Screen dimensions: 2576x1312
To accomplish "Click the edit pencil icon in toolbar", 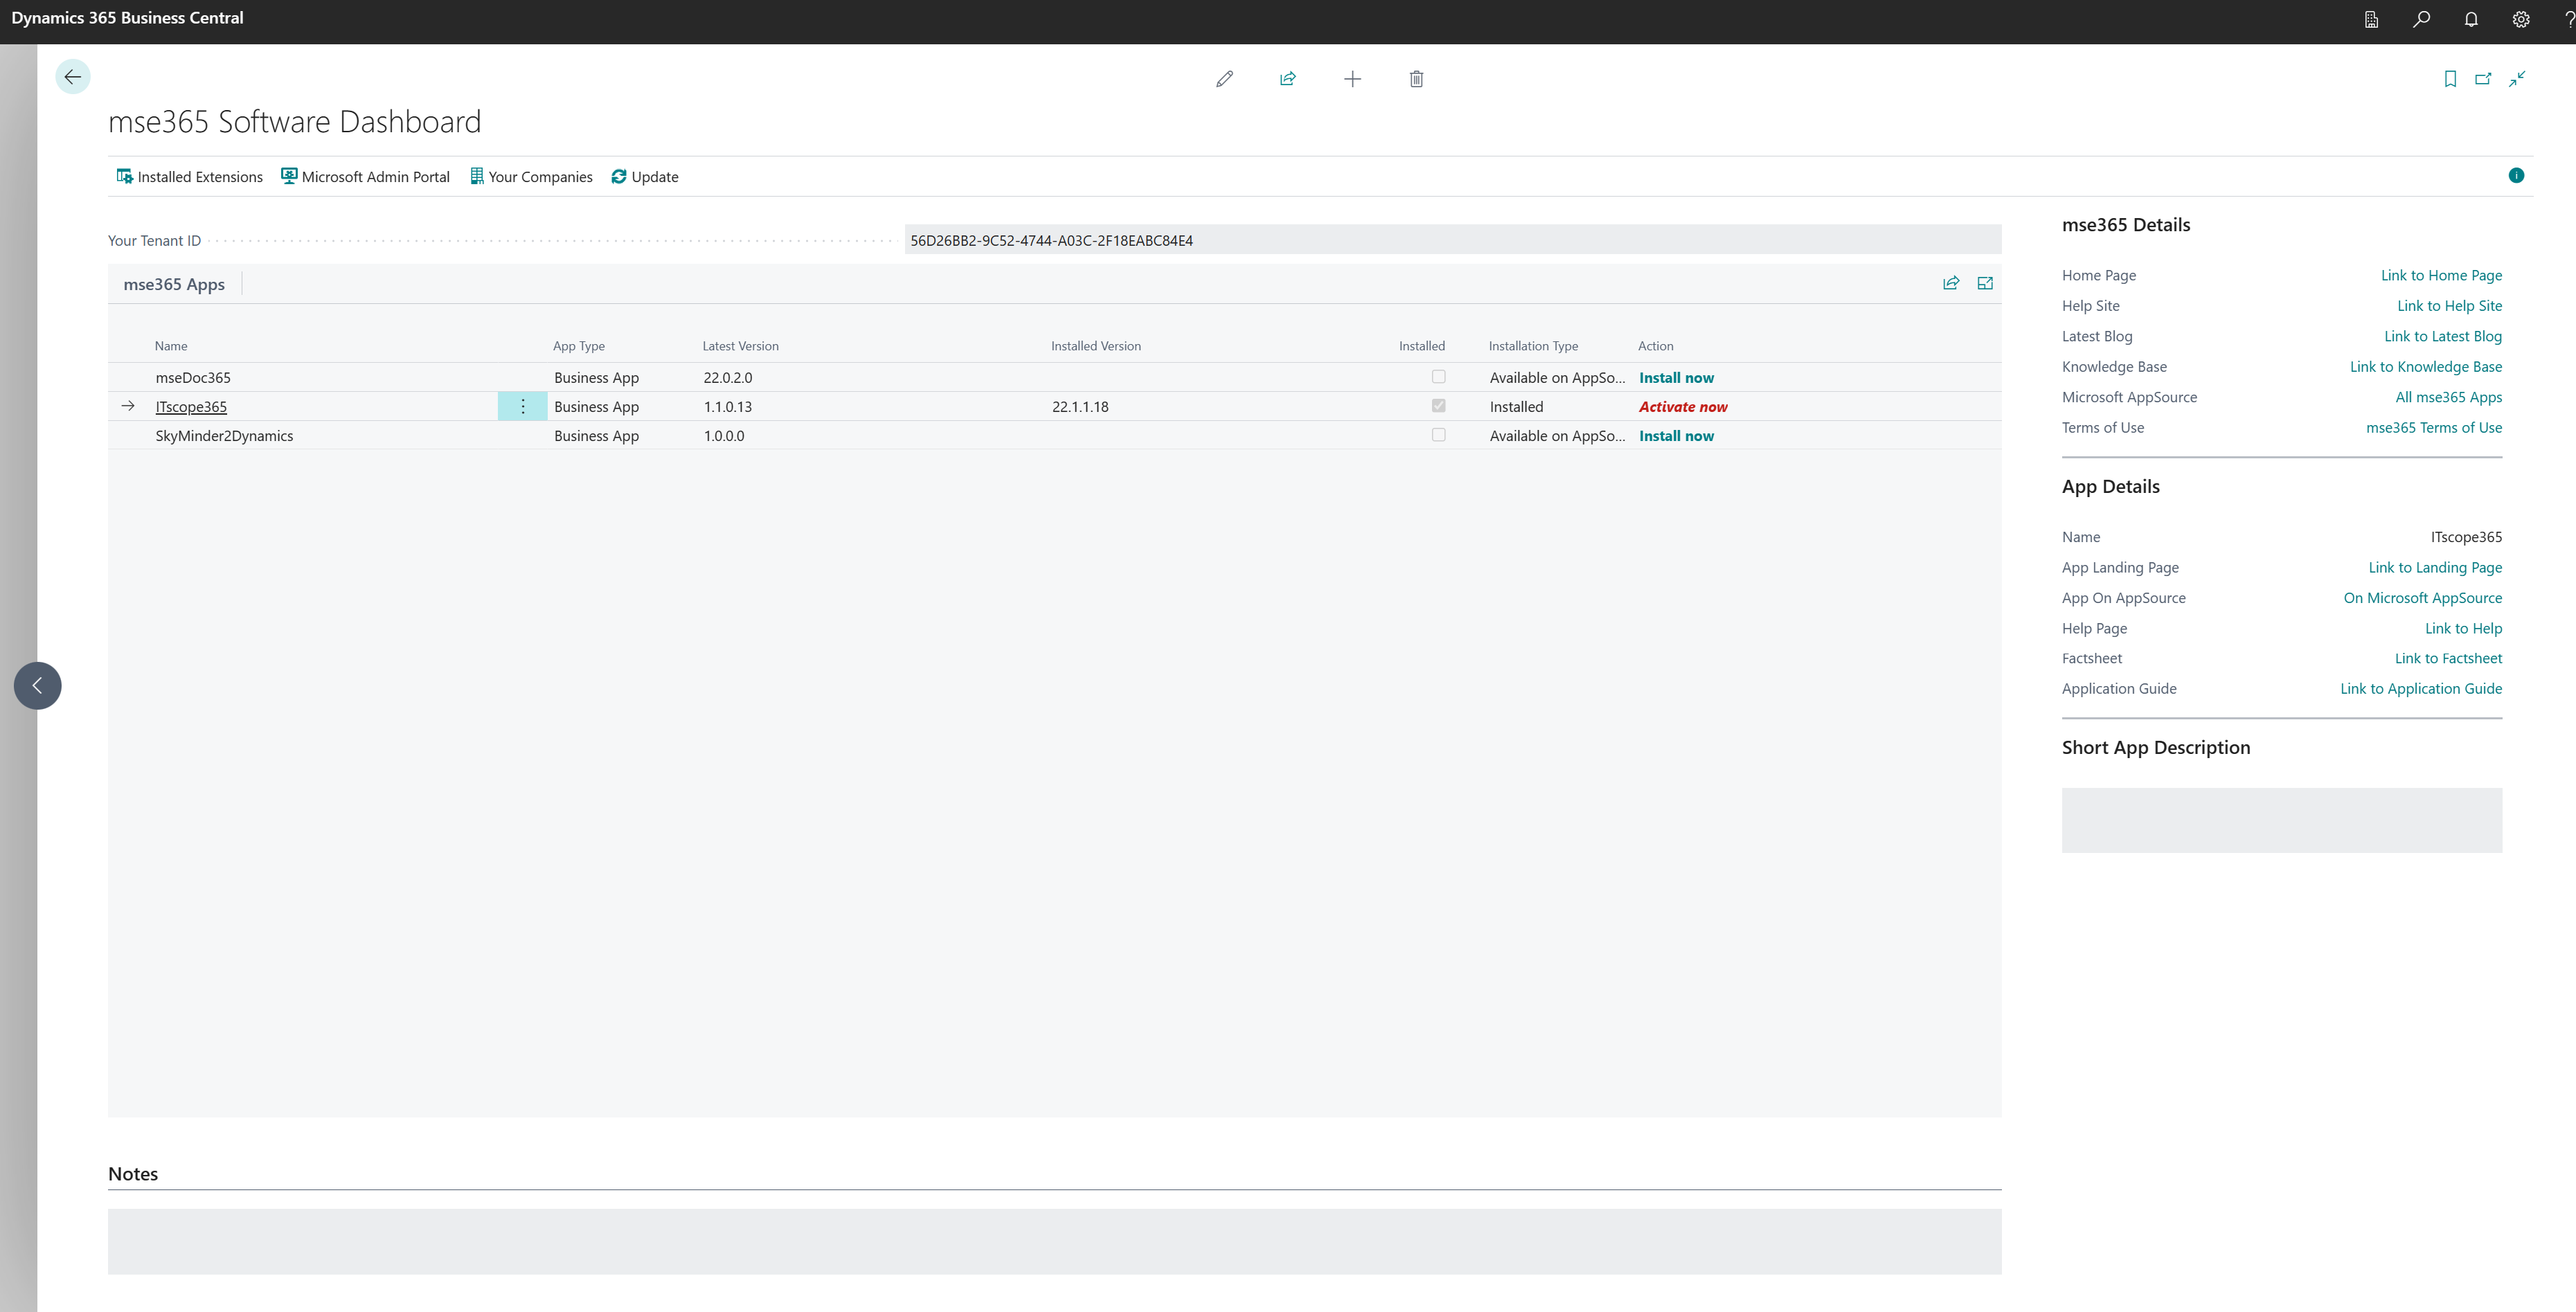I will tap(1224, 79).
